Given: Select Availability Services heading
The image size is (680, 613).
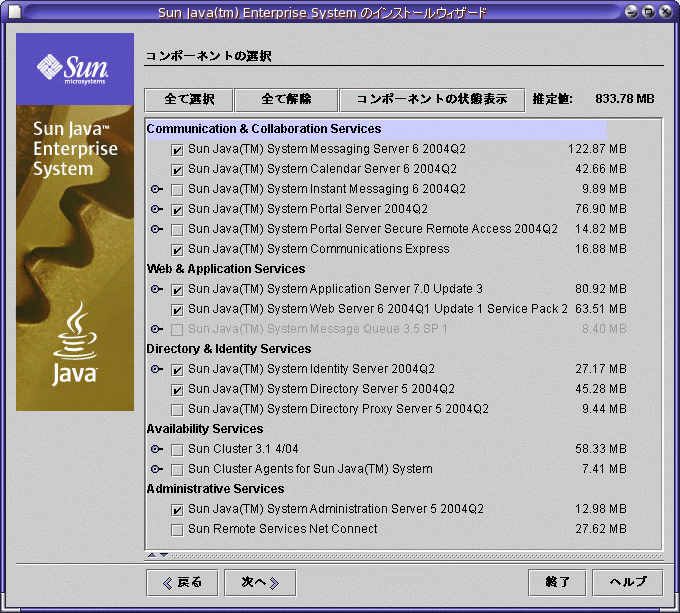Looking at the screenshot, I should [205, 429].
